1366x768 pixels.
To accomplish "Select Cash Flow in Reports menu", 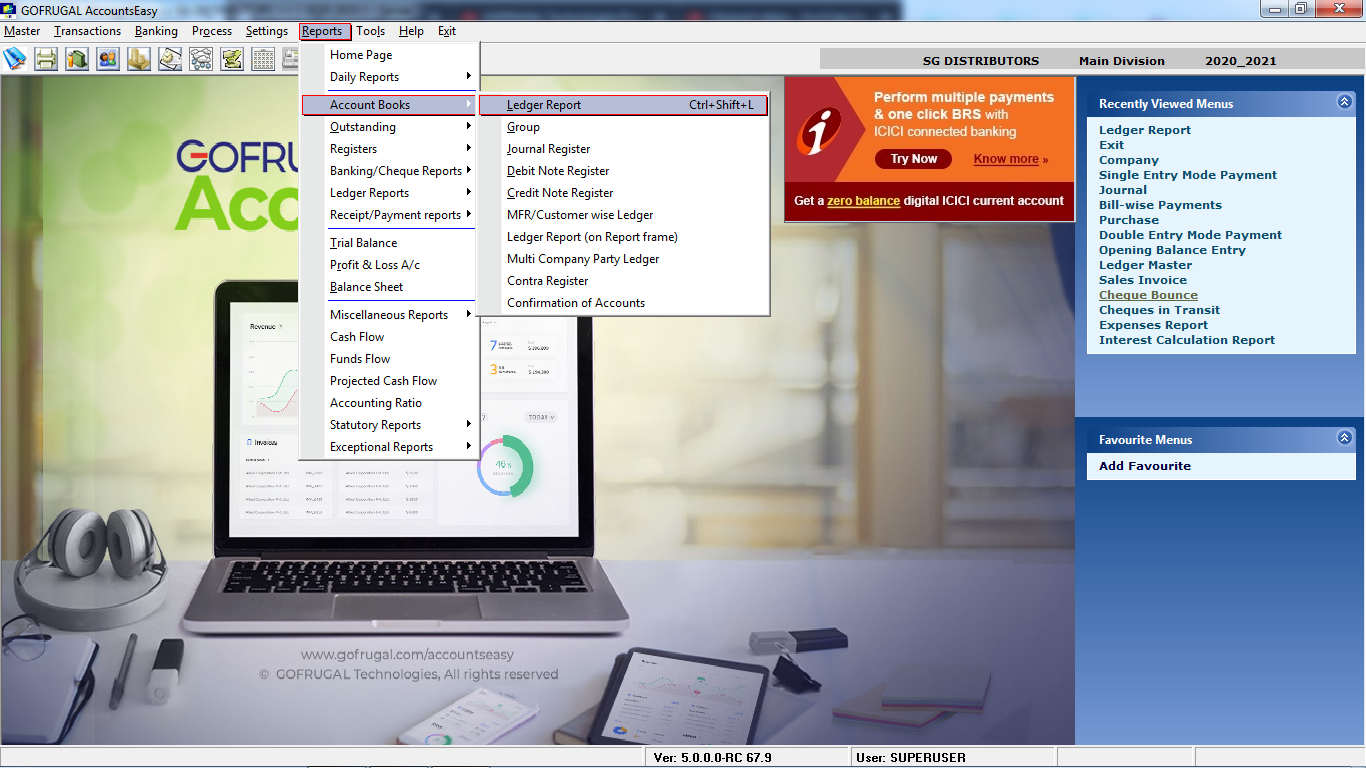I will [x=390, y=337].
